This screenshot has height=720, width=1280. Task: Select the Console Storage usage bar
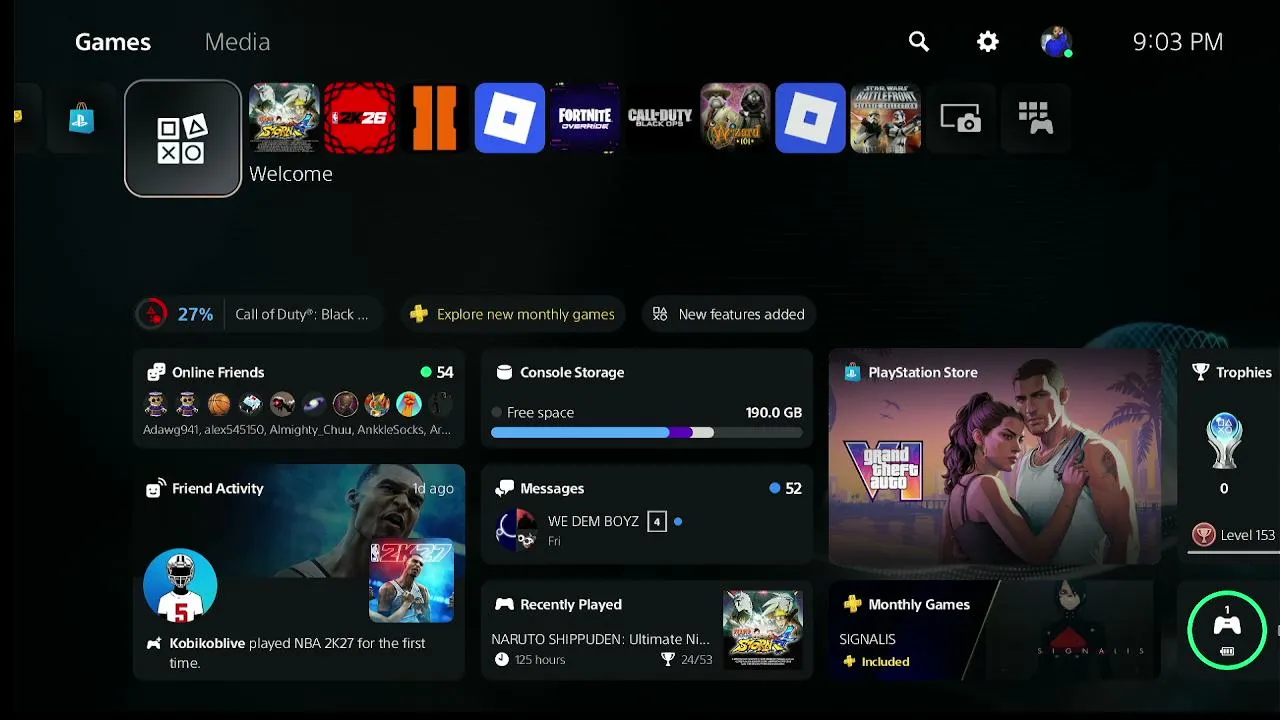click(x=647, y=433)
